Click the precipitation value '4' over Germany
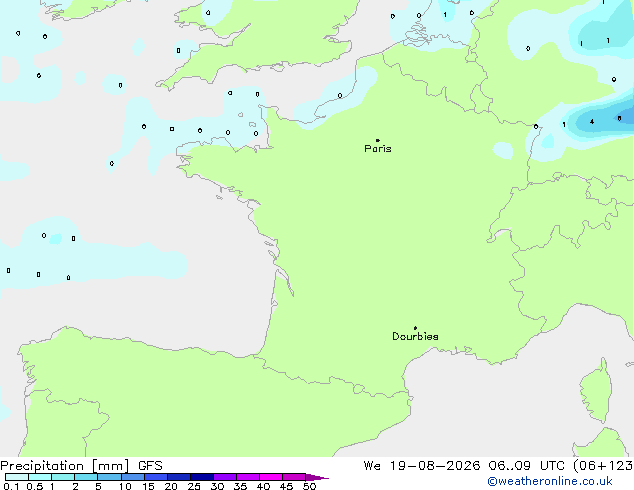 click(592, 122)
